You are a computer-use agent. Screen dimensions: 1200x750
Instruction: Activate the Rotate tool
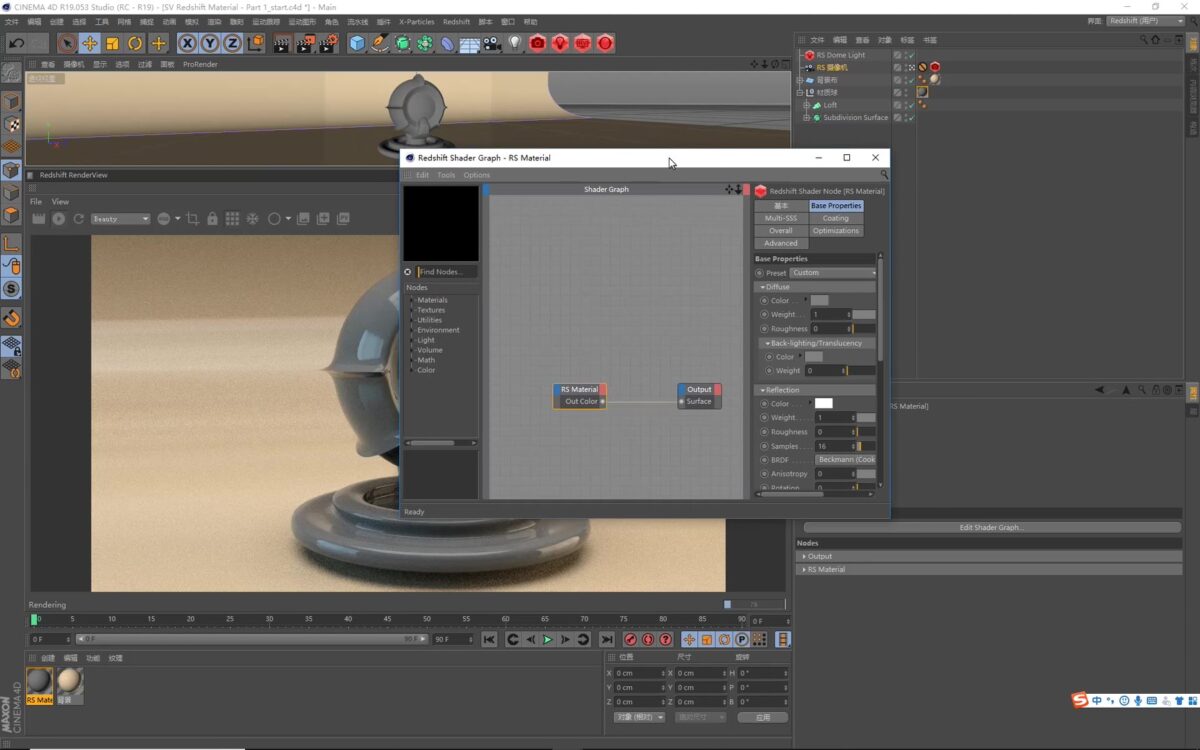[x=135, y=43]
